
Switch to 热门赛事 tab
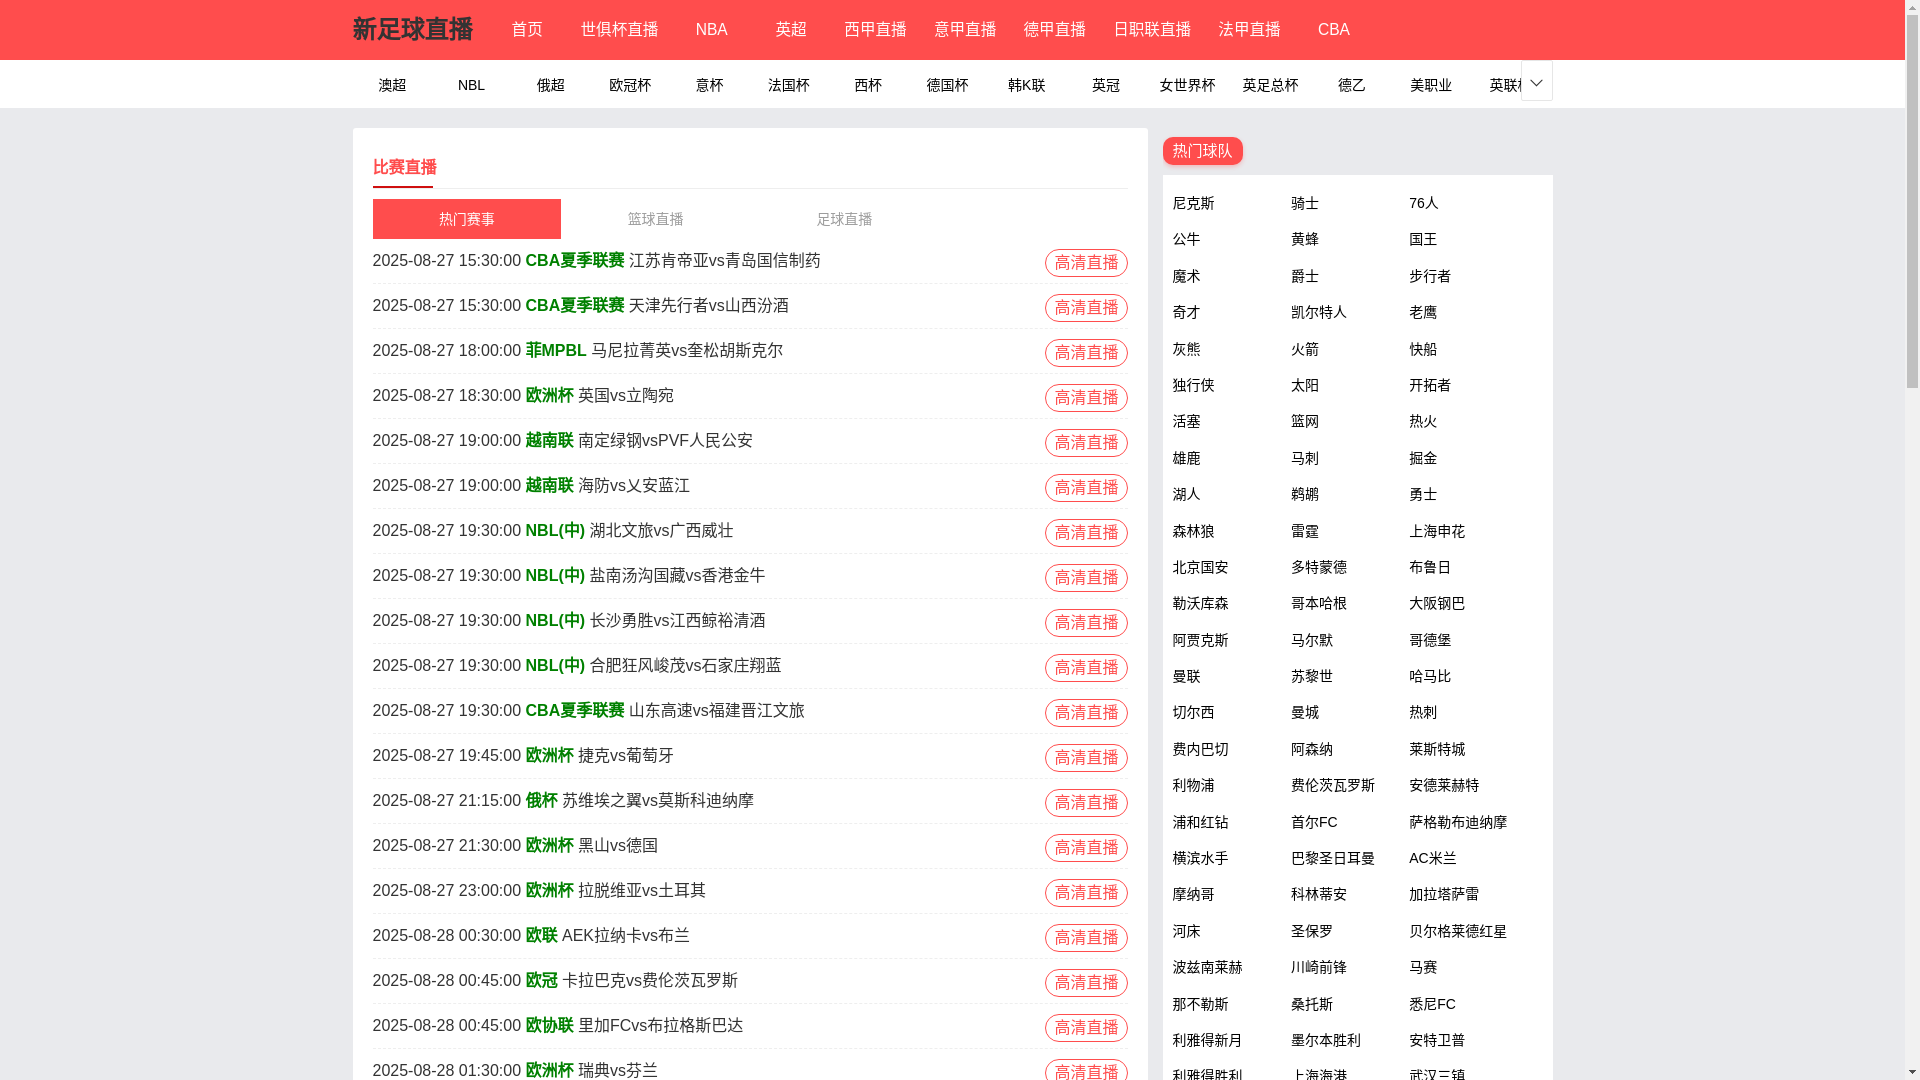point(466,219)
